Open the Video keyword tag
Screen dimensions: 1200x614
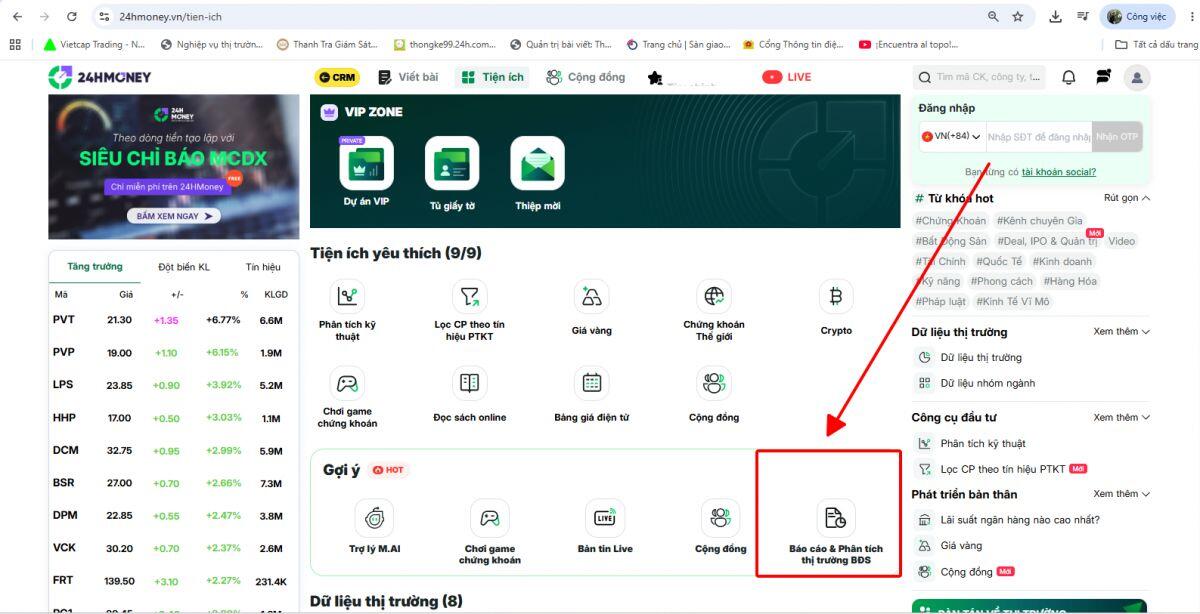tap(1121, 241)
